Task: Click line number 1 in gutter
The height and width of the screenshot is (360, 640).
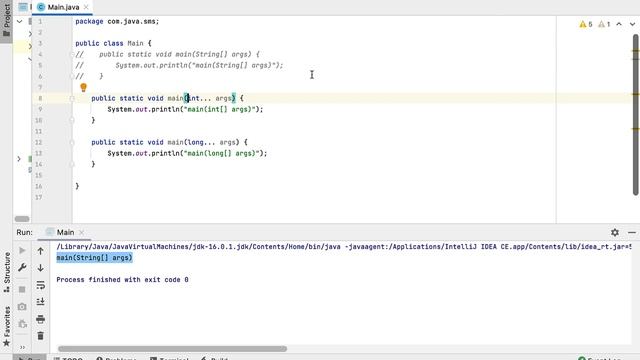Action: coord(40,21)
